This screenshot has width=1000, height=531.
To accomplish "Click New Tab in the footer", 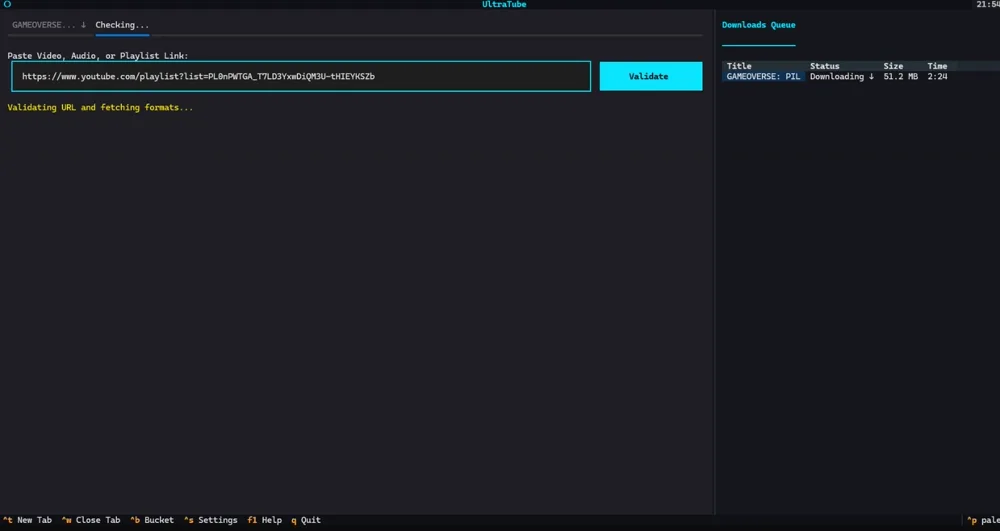I will (27, 520).
